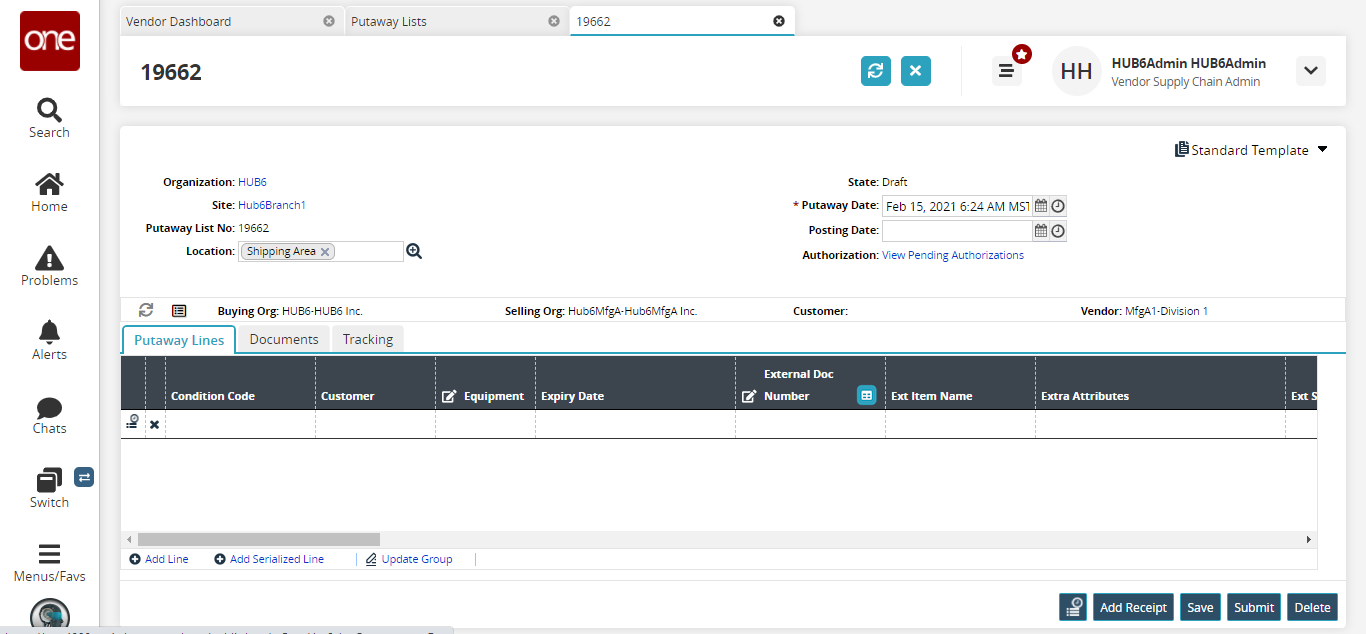
Task: Switch to the Tracking tab
Action: point(368,339)
